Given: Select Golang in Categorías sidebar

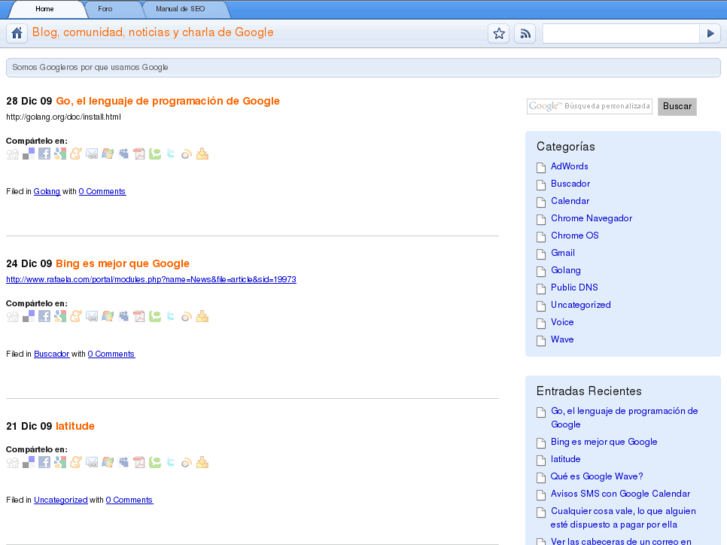Looking at the screenshot, I should coord(566,270).
